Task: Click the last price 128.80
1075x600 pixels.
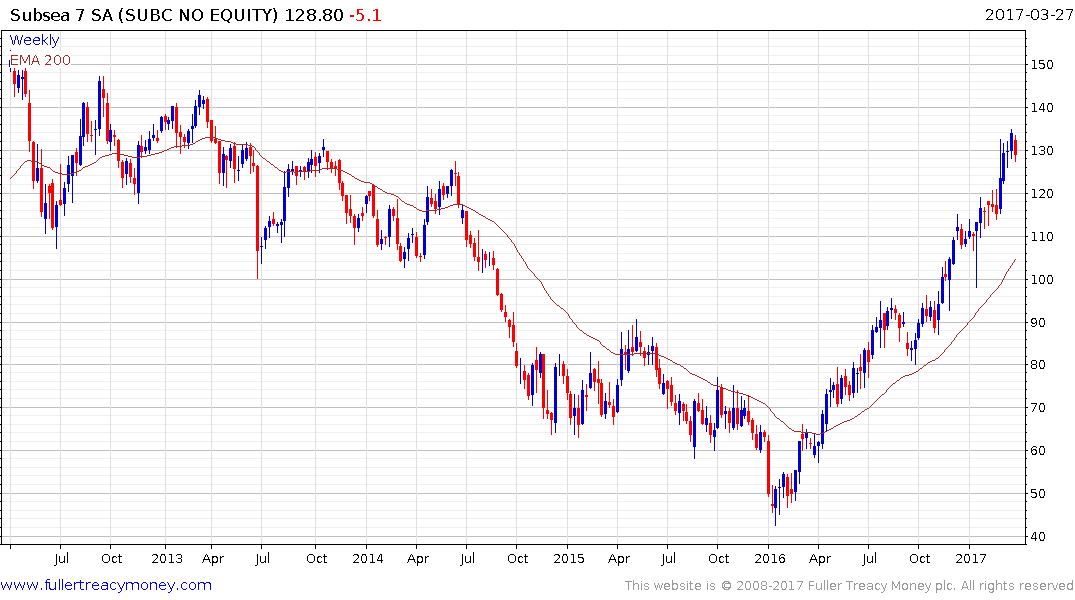Action: [x=314, y=14]
